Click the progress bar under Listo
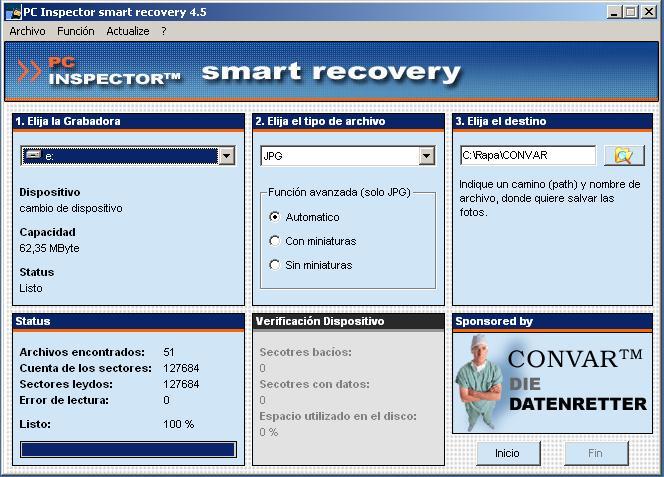 pos(128,449)
